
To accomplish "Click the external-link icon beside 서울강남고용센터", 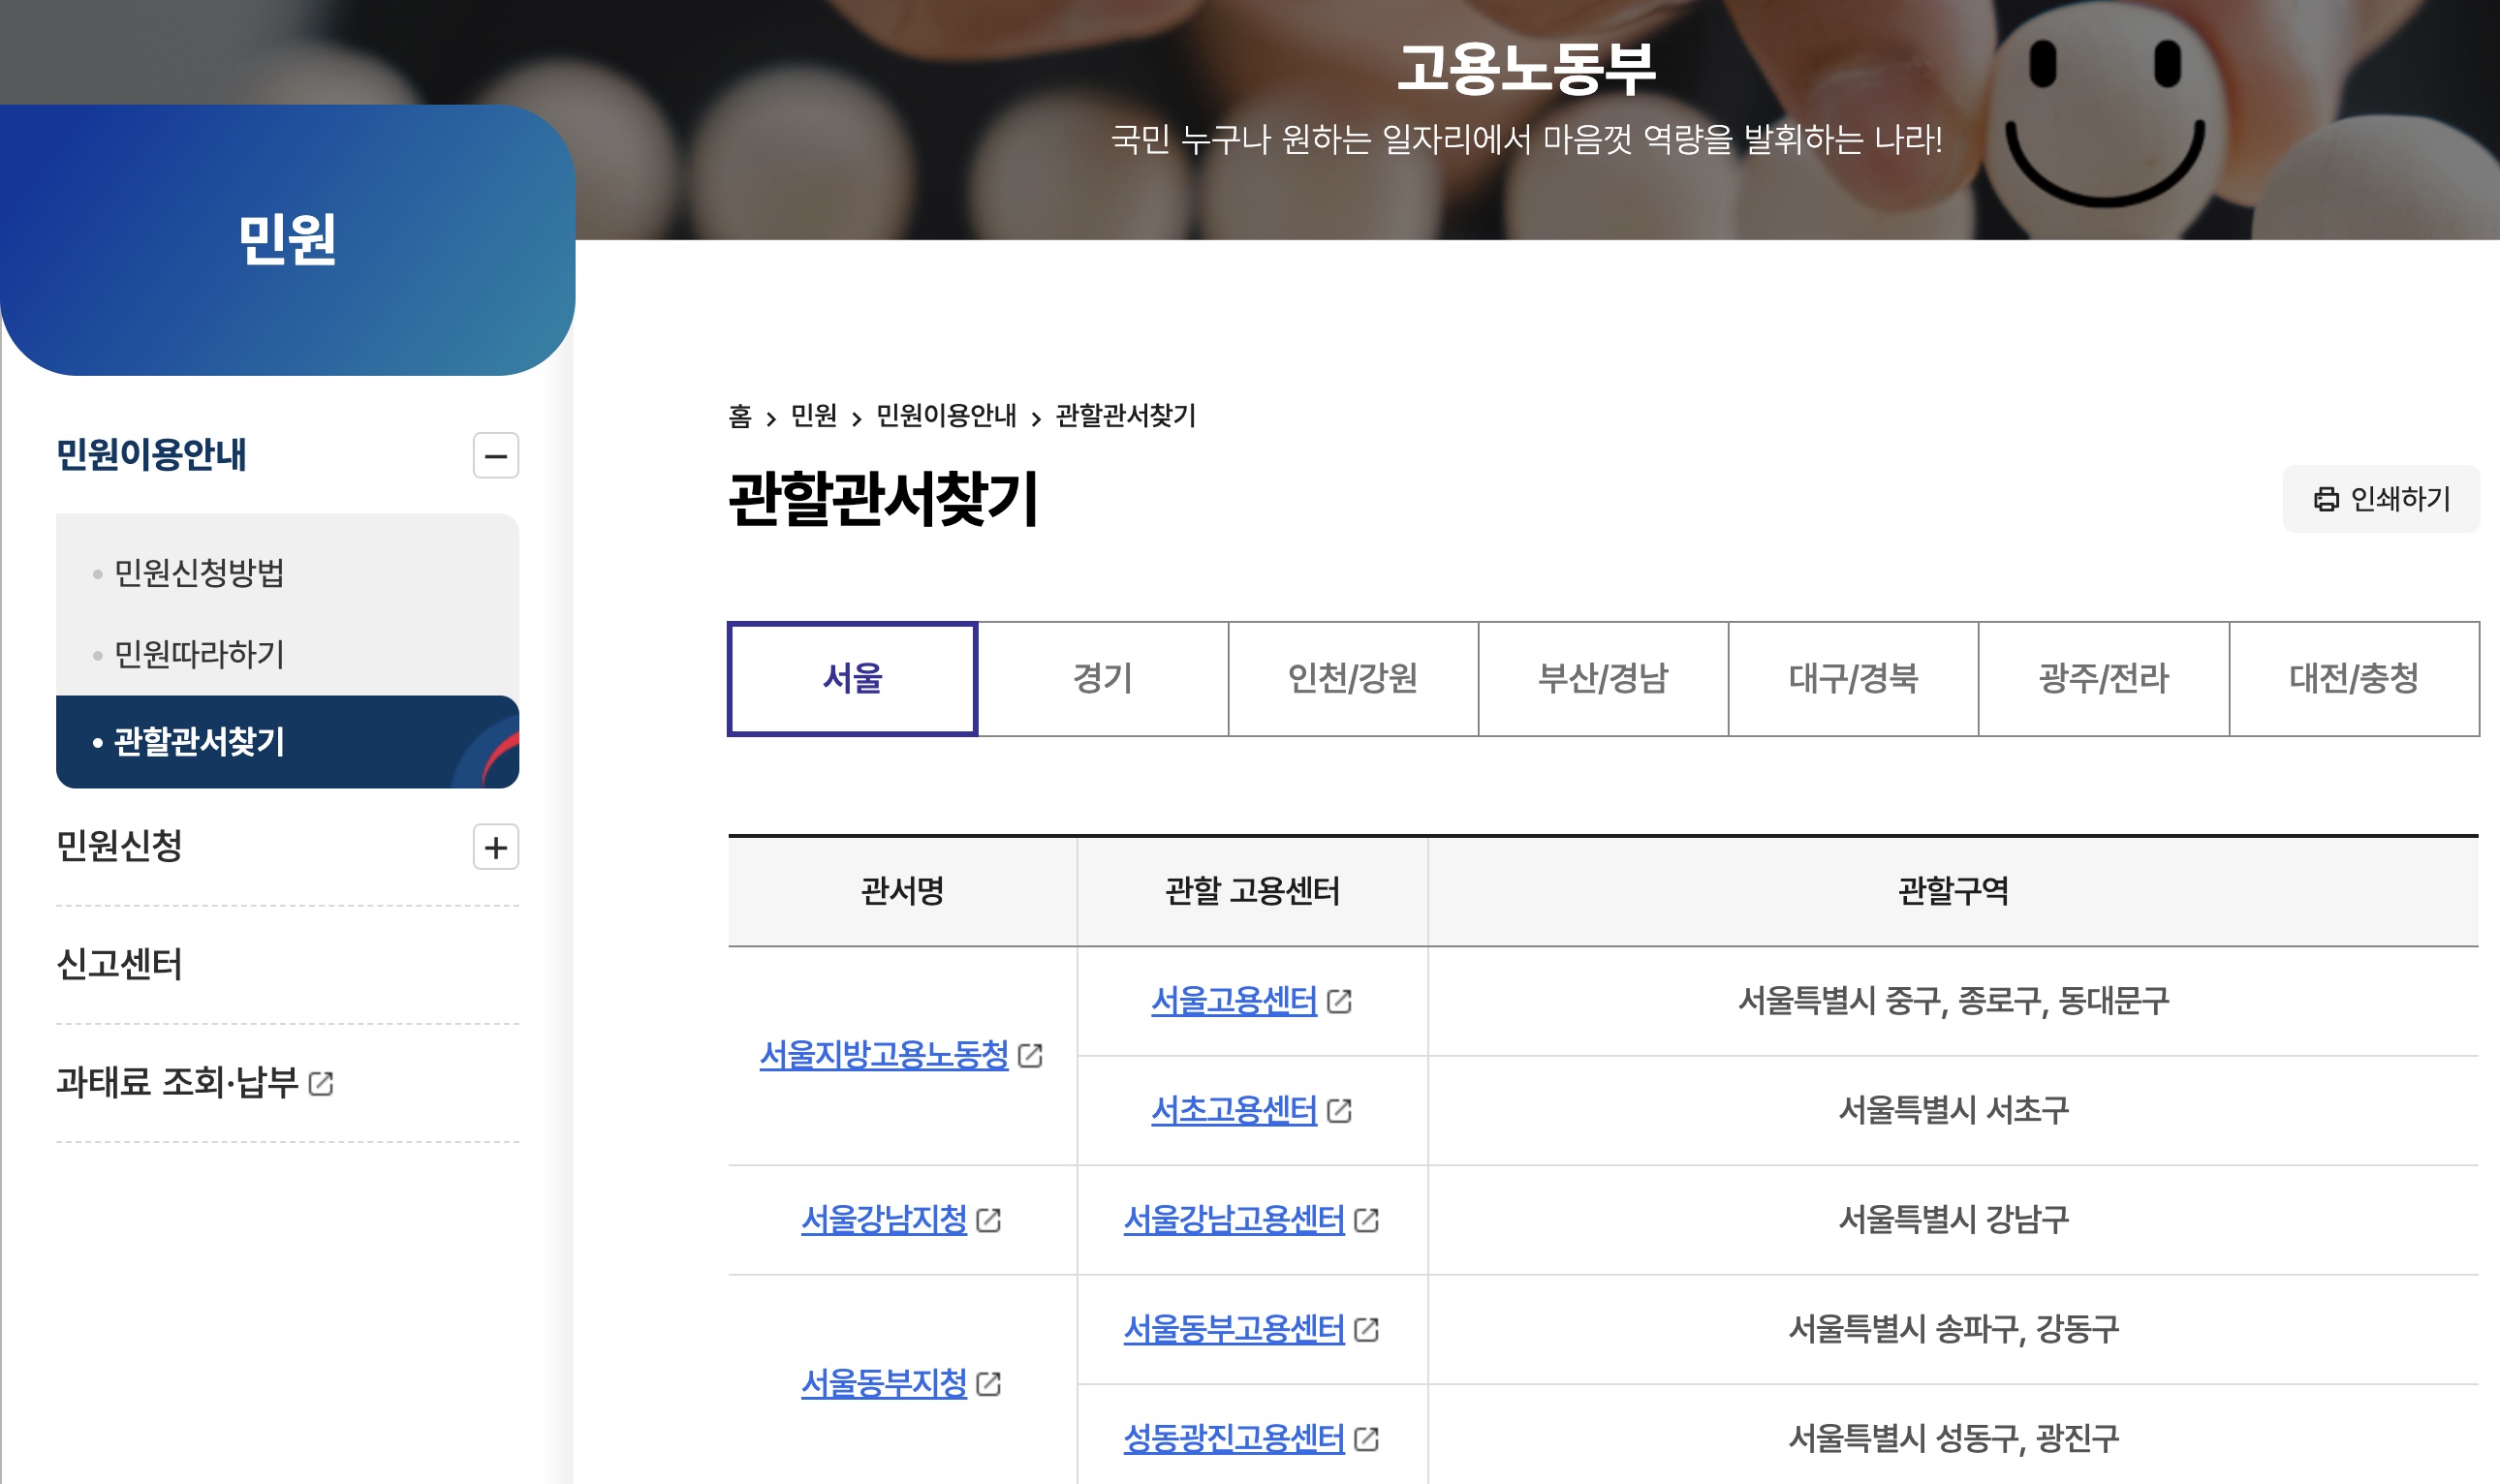I will tap(1365, 1221).
